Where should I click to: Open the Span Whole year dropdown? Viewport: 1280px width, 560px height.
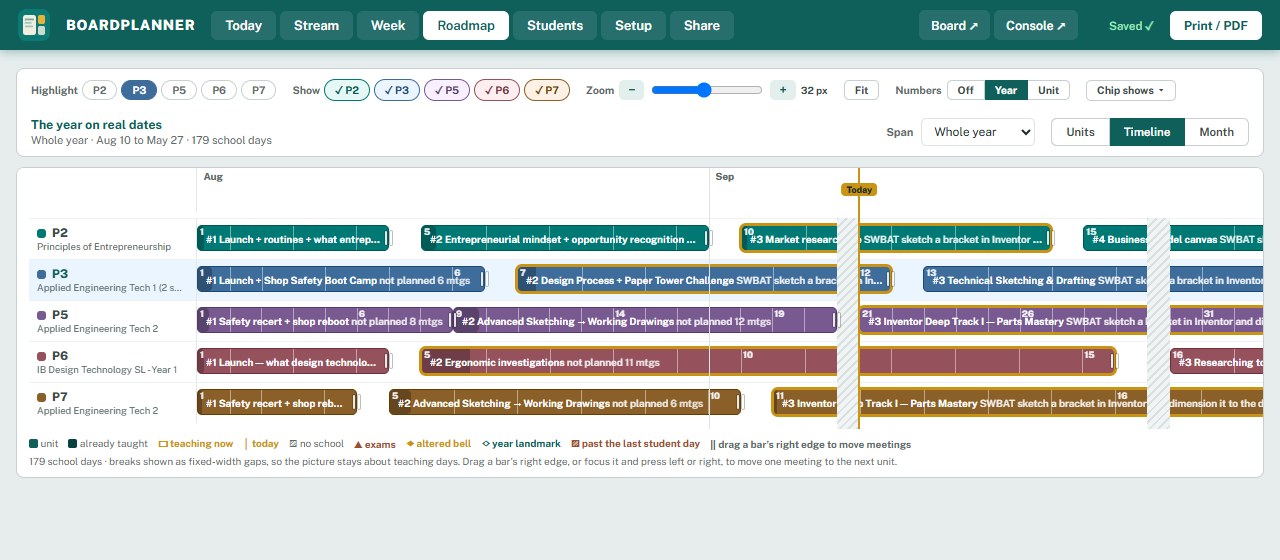(x=978, y=132)
